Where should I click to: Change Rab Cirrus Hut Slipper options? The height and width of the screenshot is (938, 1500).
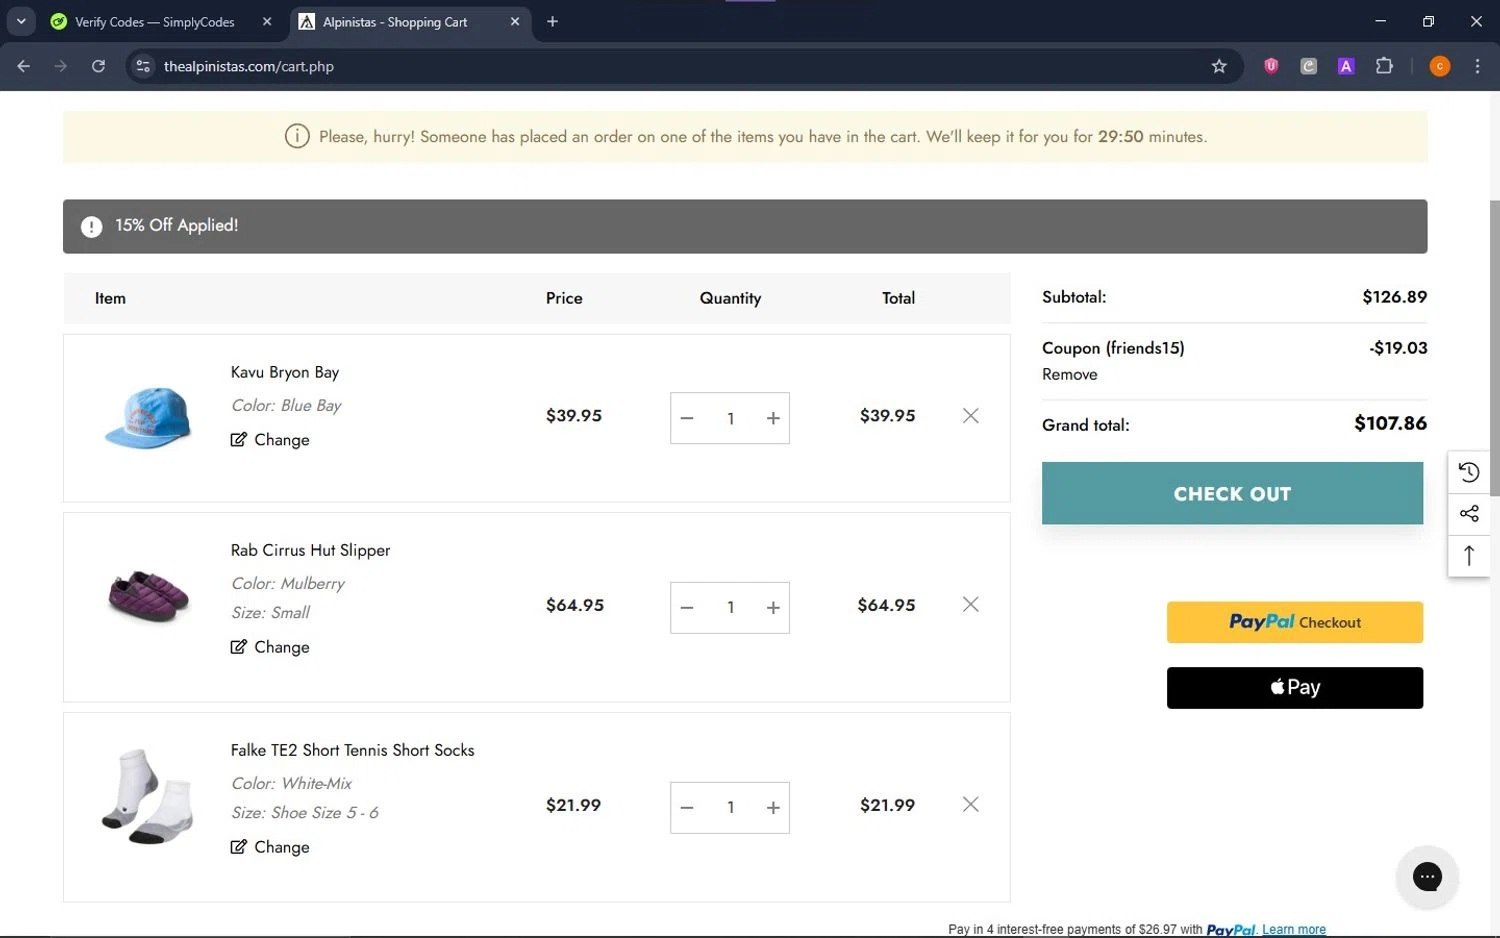coord(270,647)
